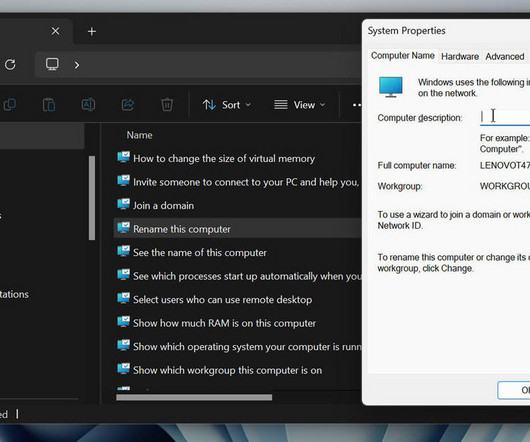
Task: Click the full computer name LENOVOT47 value
Action: (x=505, y=165)
